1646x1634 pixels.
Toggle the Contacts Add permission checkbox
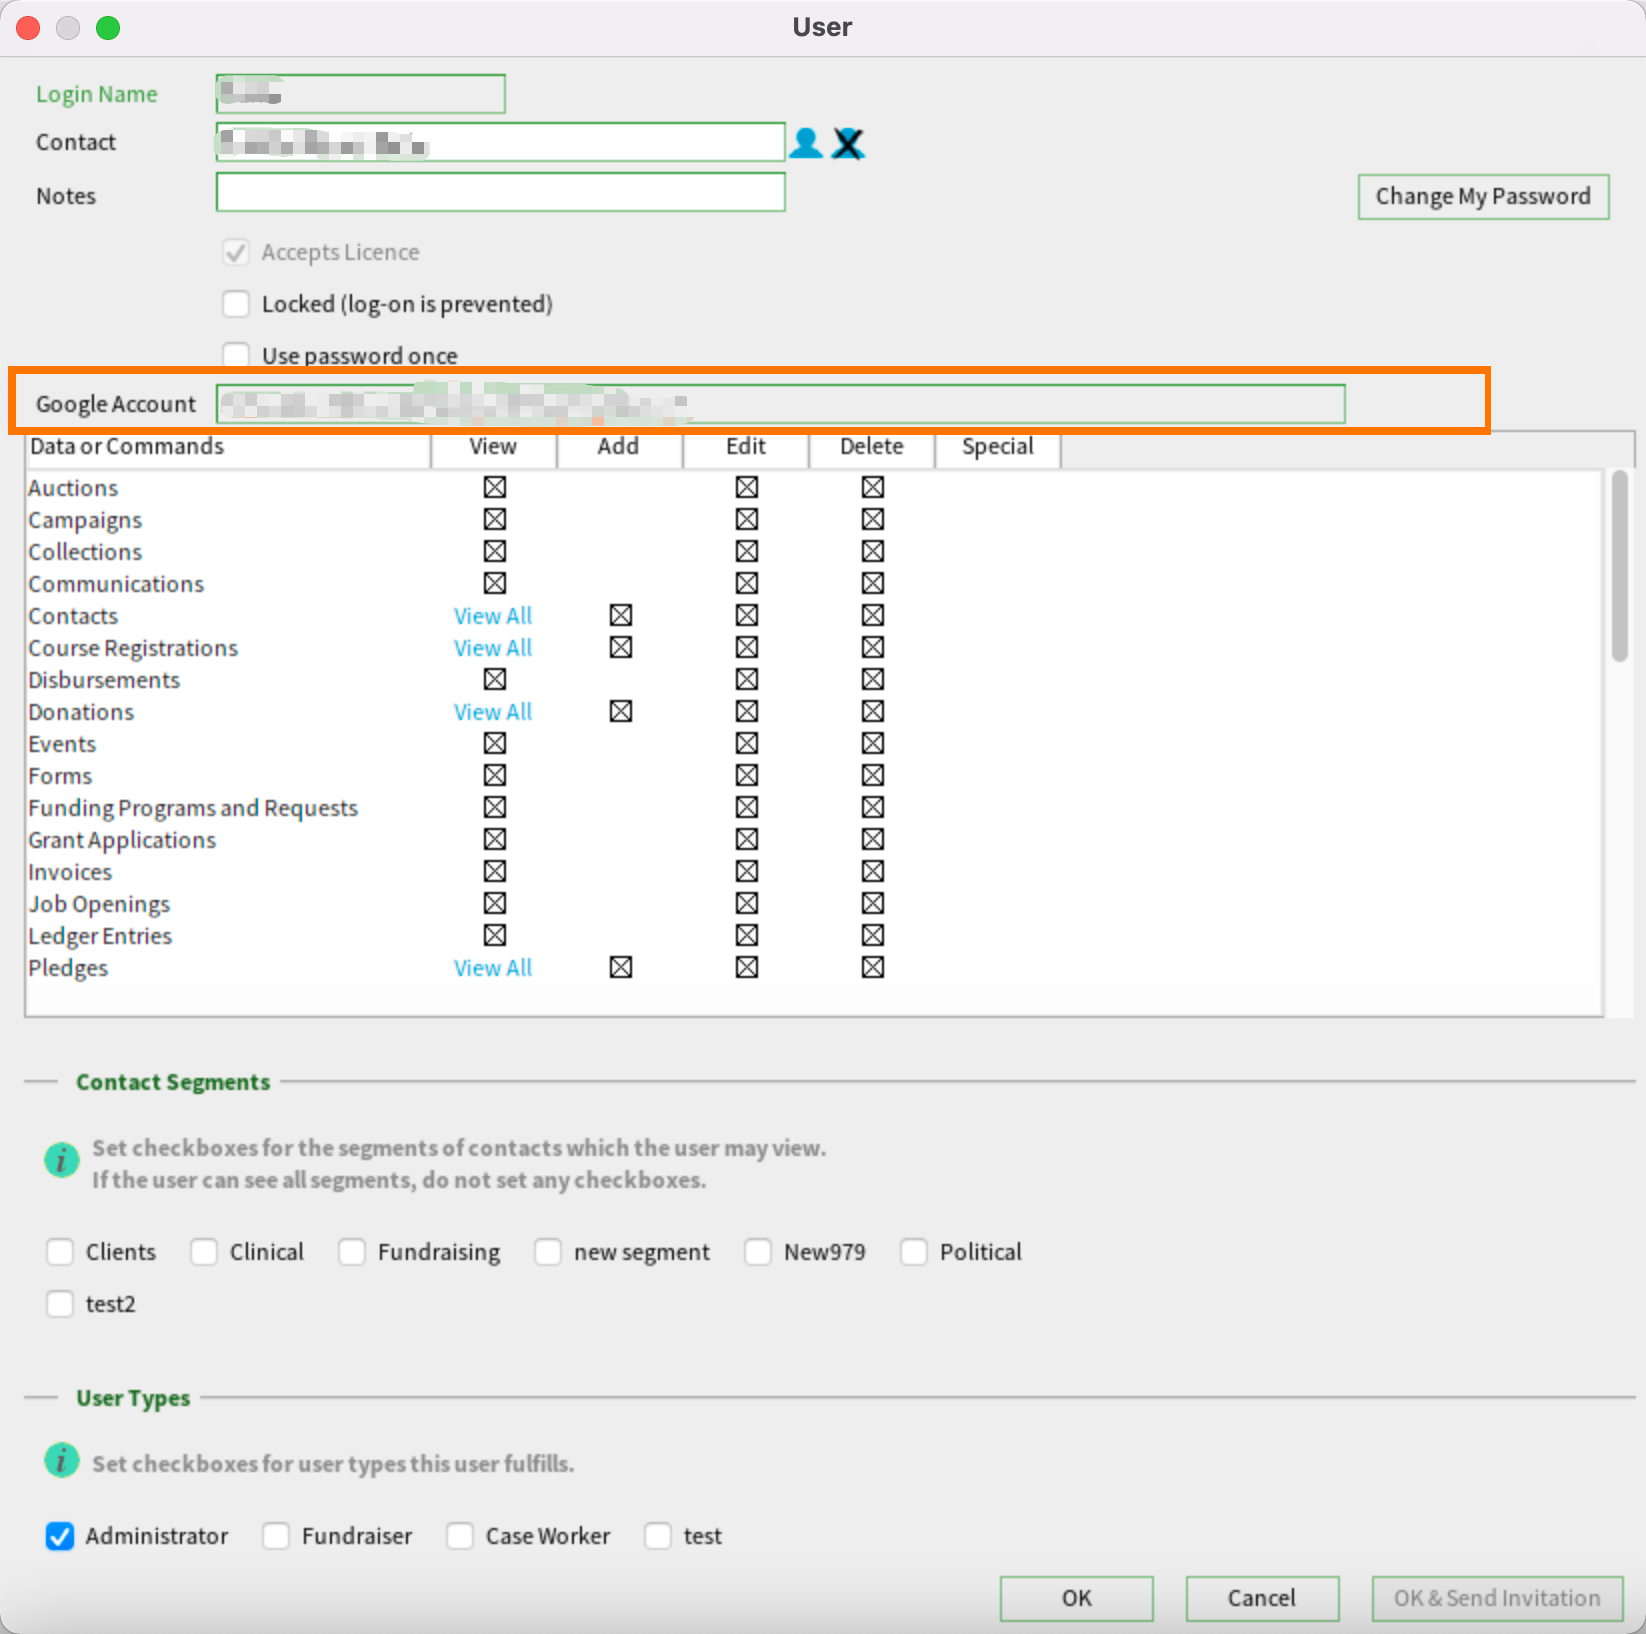(x=620, y=615)
